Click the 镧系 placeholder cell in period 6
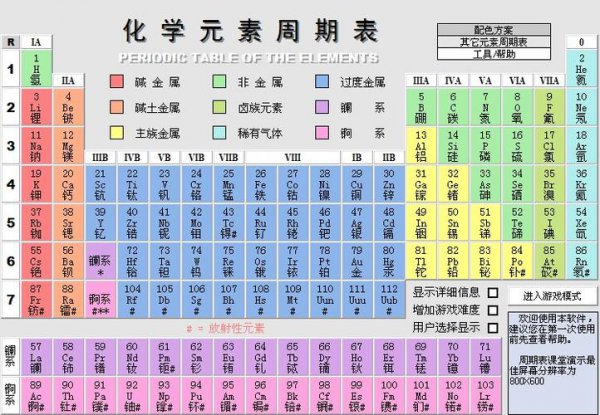The width and height of the screenshot is (600, 415). click(99, 258)
